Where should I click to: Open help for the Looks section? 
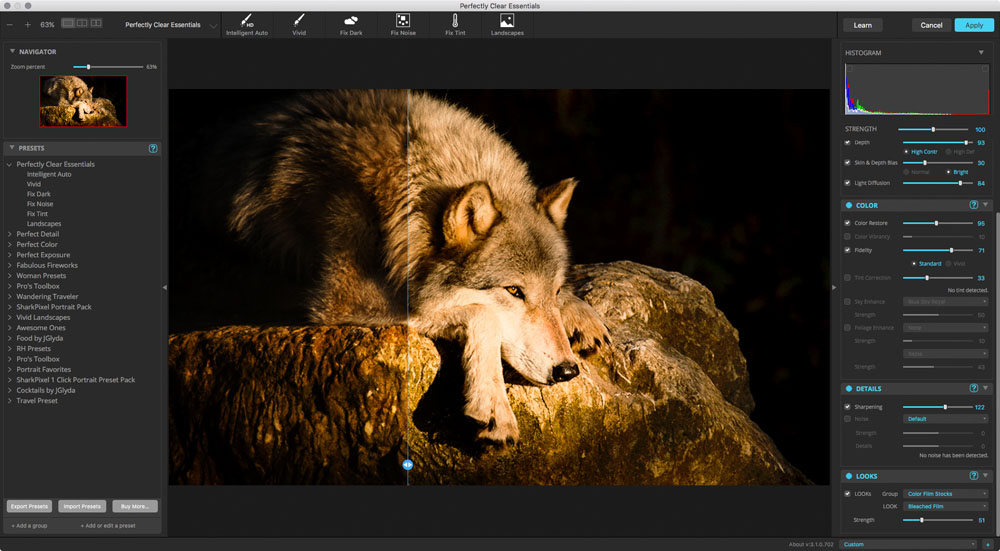[973, 476]
